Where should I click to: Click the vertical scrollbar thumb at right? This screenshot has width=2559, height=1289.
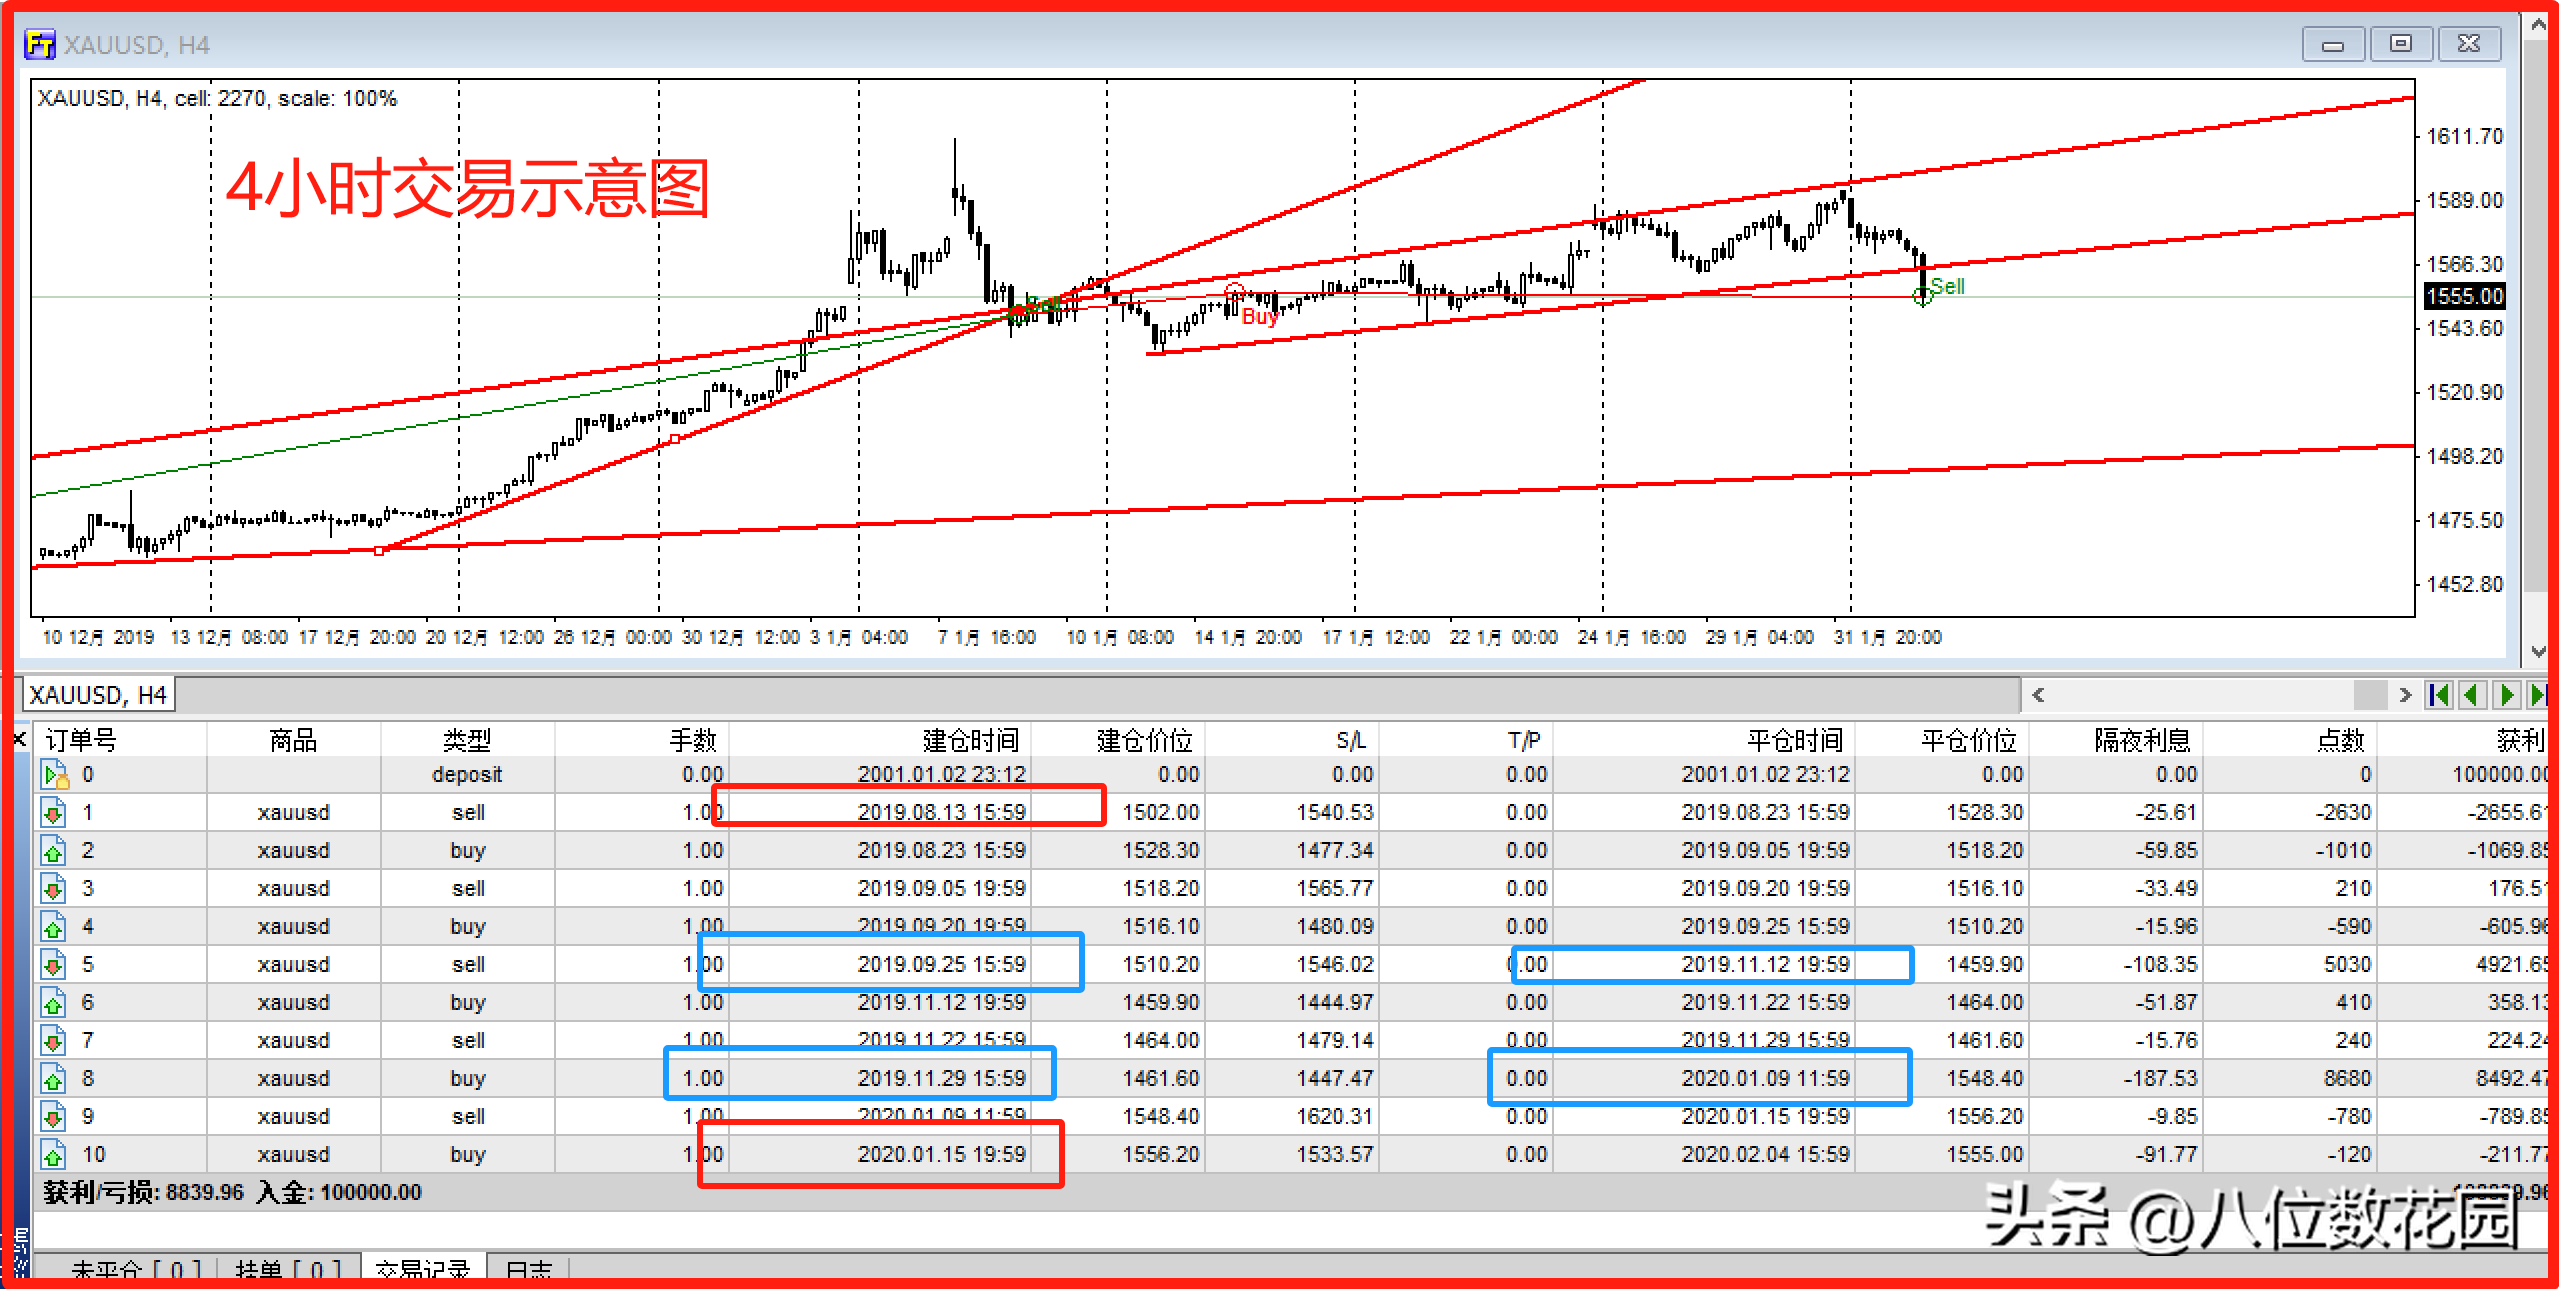(x=2537, y=317)
